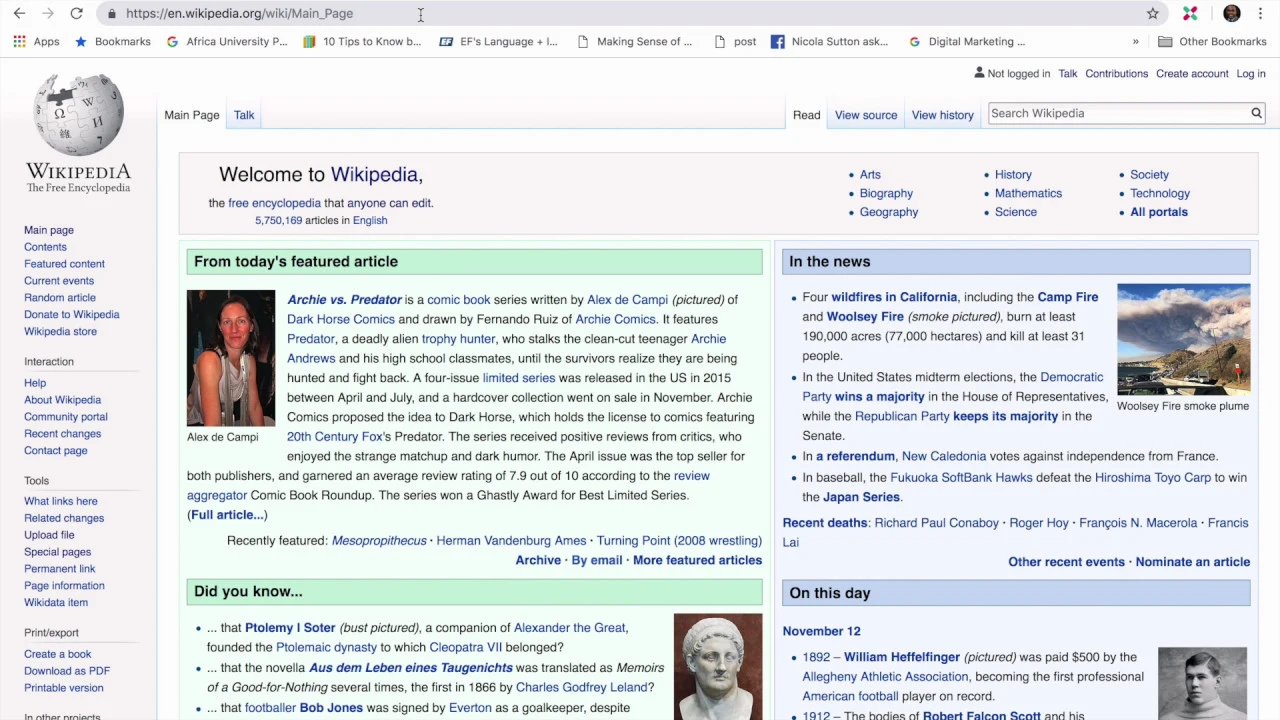Focus the Search Wikipedia field
The width and height of the screenshot is (1280, 720).
tap(1118, 113)
